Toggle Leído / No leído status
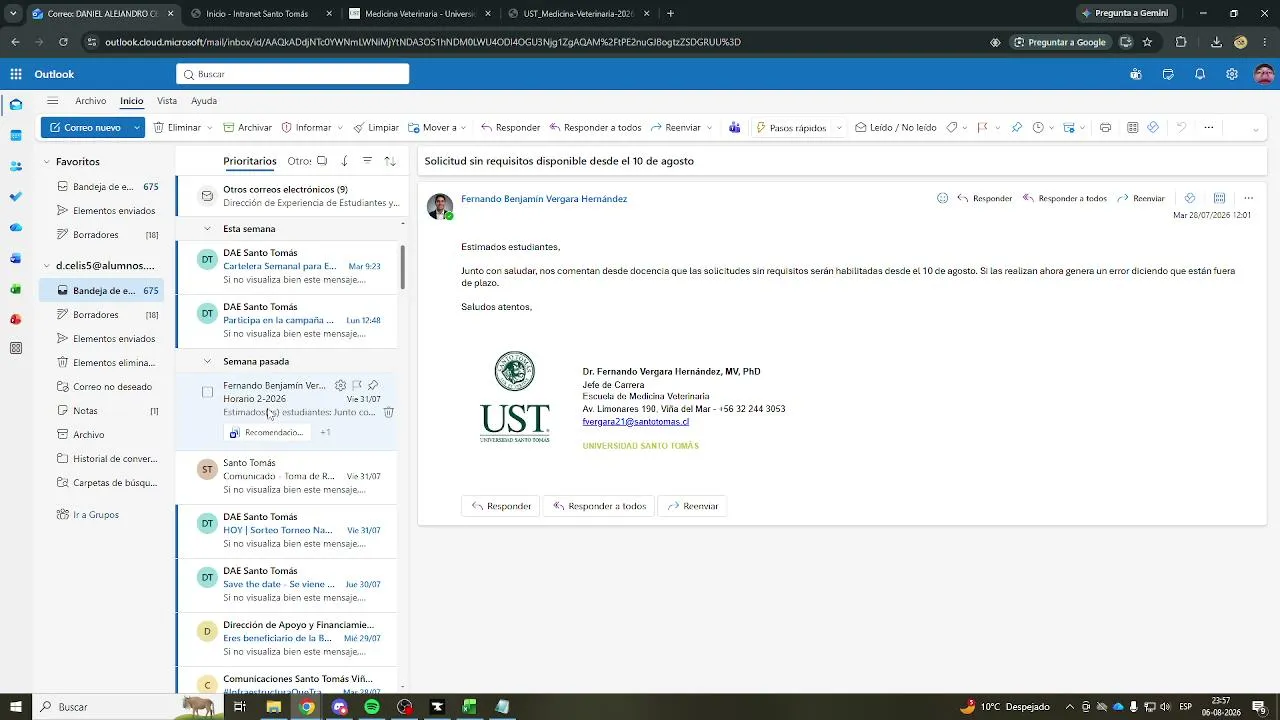Screen dimensions: 1280x720 895,128
